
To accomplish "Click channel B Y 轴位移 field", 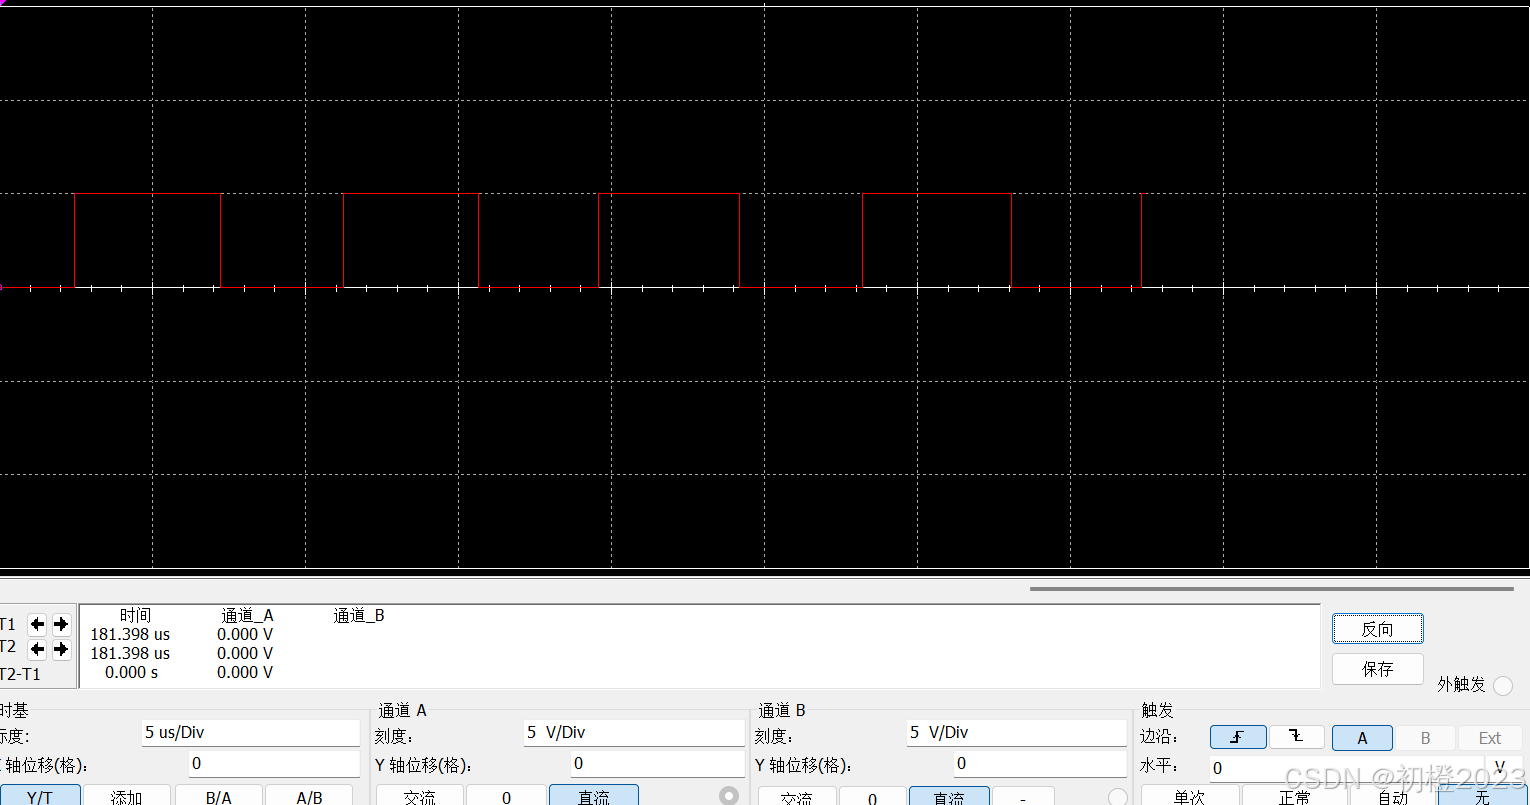I will click(1039, 764).
